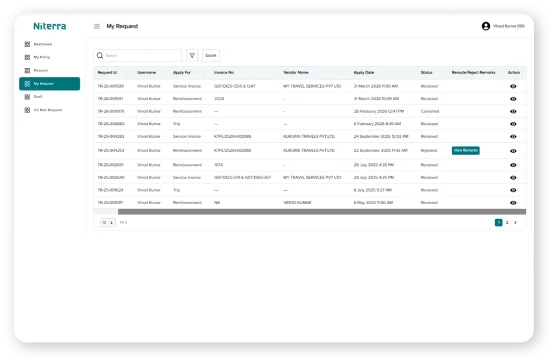
Task: View request dated 28 July 2025 4:25 PM
Action: [513, 178]
